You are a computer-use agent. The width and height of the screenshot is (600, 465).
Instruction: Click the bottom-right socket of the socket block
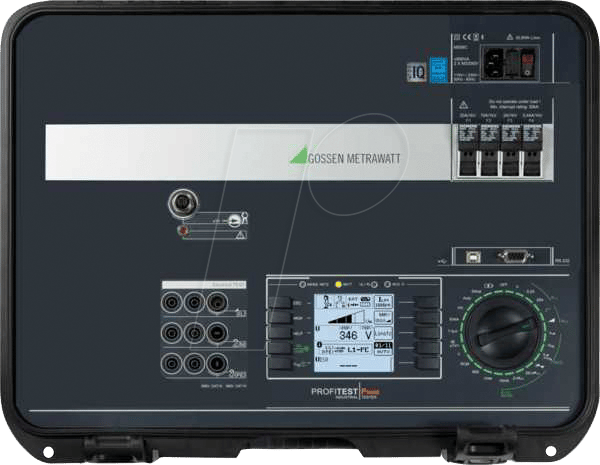pyautogui.click(x=217, y=364)
